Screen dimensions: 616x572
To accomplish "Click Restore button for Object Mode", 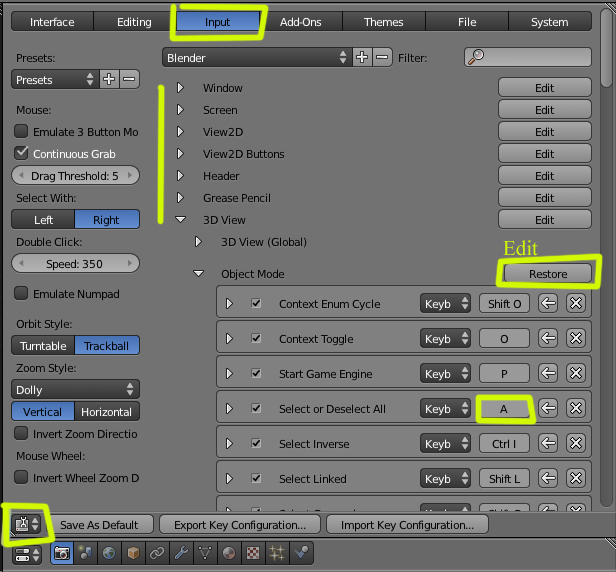I will [548, 273].
